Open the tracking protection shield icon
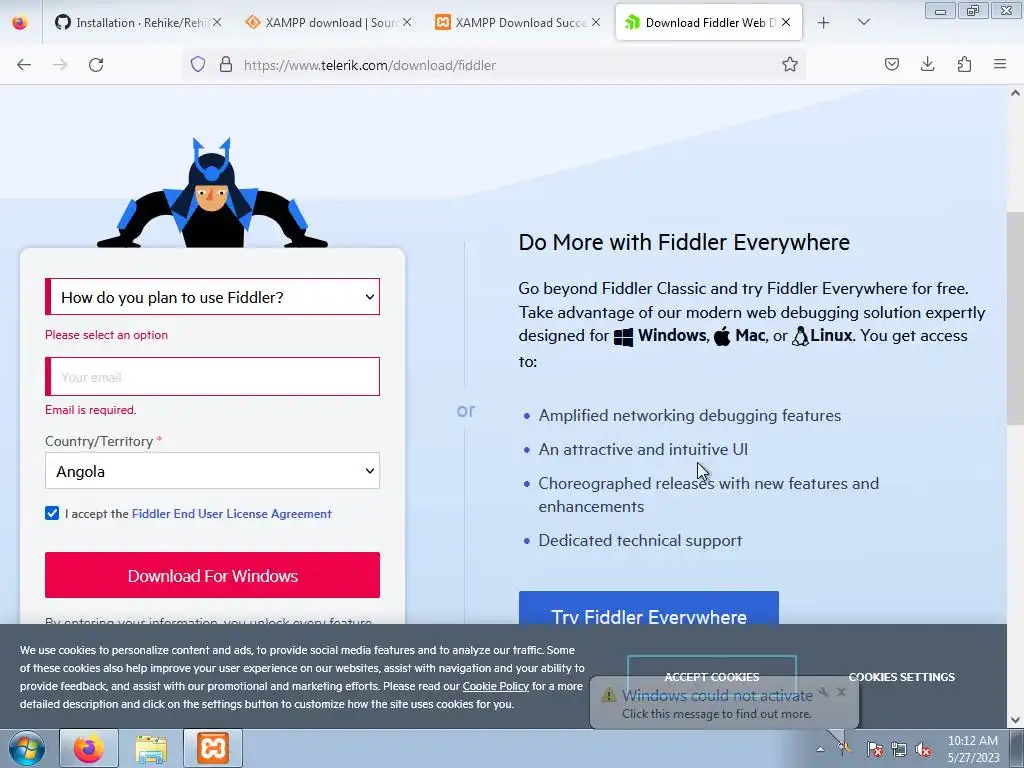The height and width of the screenshot is (768, 1024). tap(198, 64)
